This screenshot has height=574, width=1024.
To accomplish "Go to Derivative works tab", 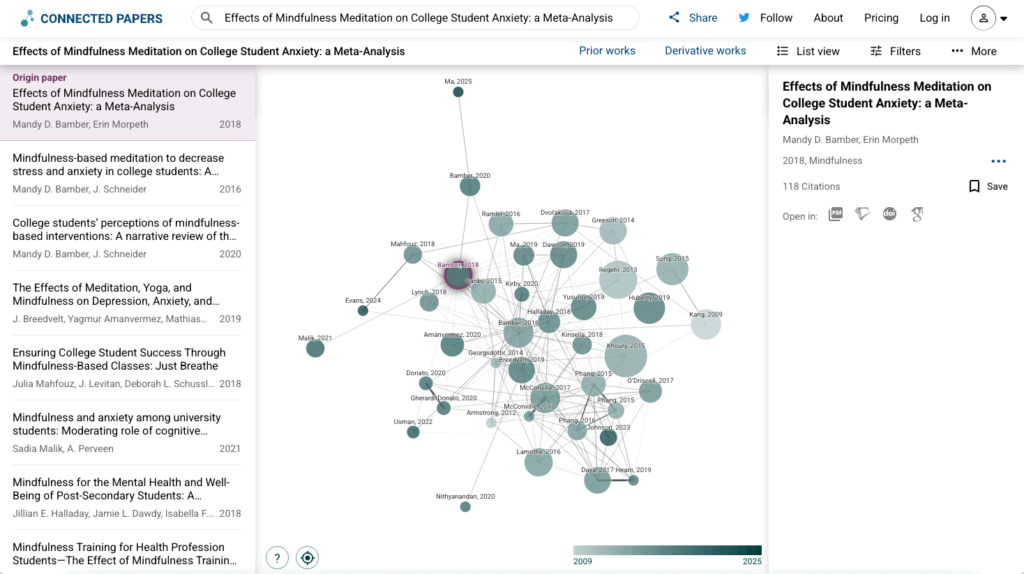I will pos(705,51).
